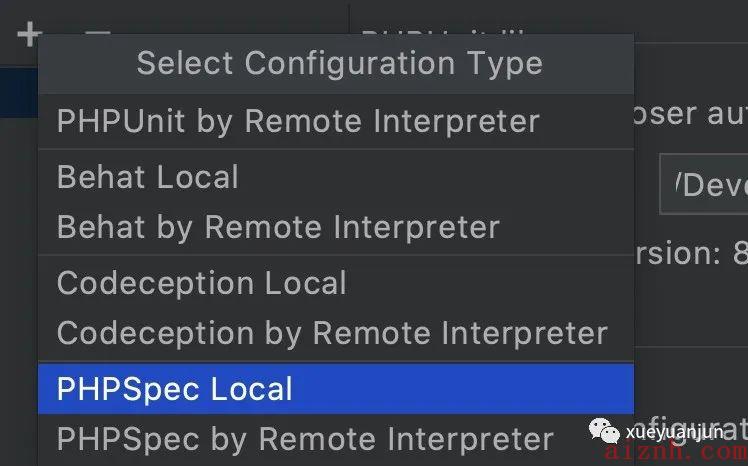The image size is (748, 466).
Task: Click the partially hidden minus remove icon
Action: [98, 32]
